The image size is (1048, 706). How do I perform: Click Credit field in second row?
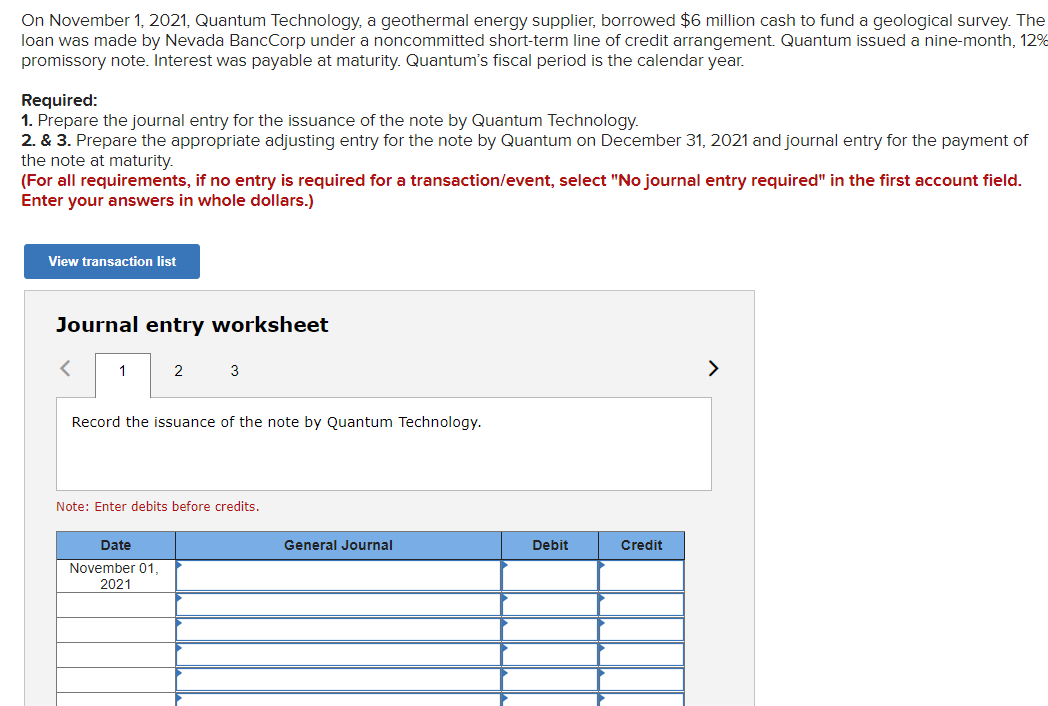click(x=642, y=604)
